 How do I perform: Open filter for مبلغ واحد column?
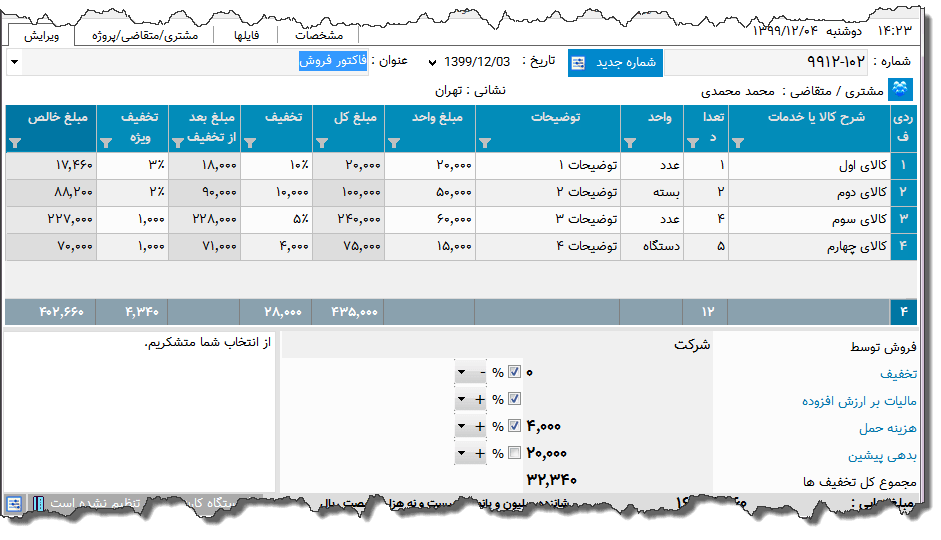coord(394,143)
